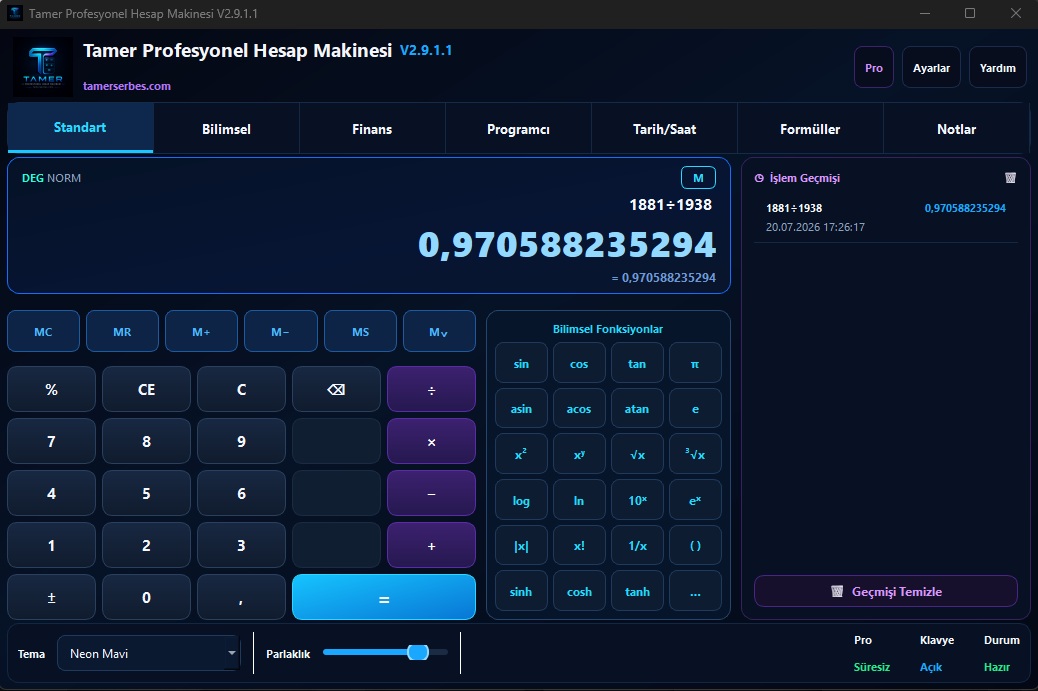Click the trash icon in İşlem Geçmişi header
The image size is (1038, 691).
coord(1010,177)
